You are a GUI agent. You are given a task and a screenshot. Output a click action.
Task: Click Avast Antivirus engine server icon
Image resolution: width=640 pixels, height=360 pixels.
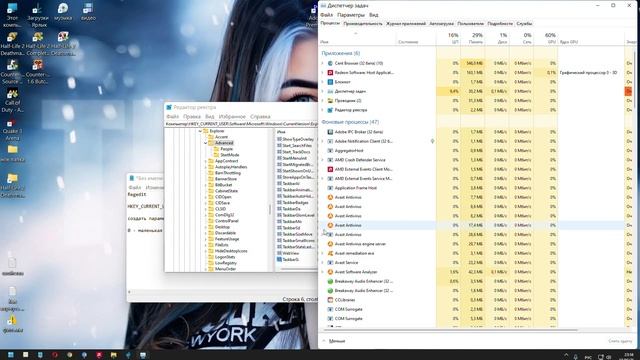[330, 244]
